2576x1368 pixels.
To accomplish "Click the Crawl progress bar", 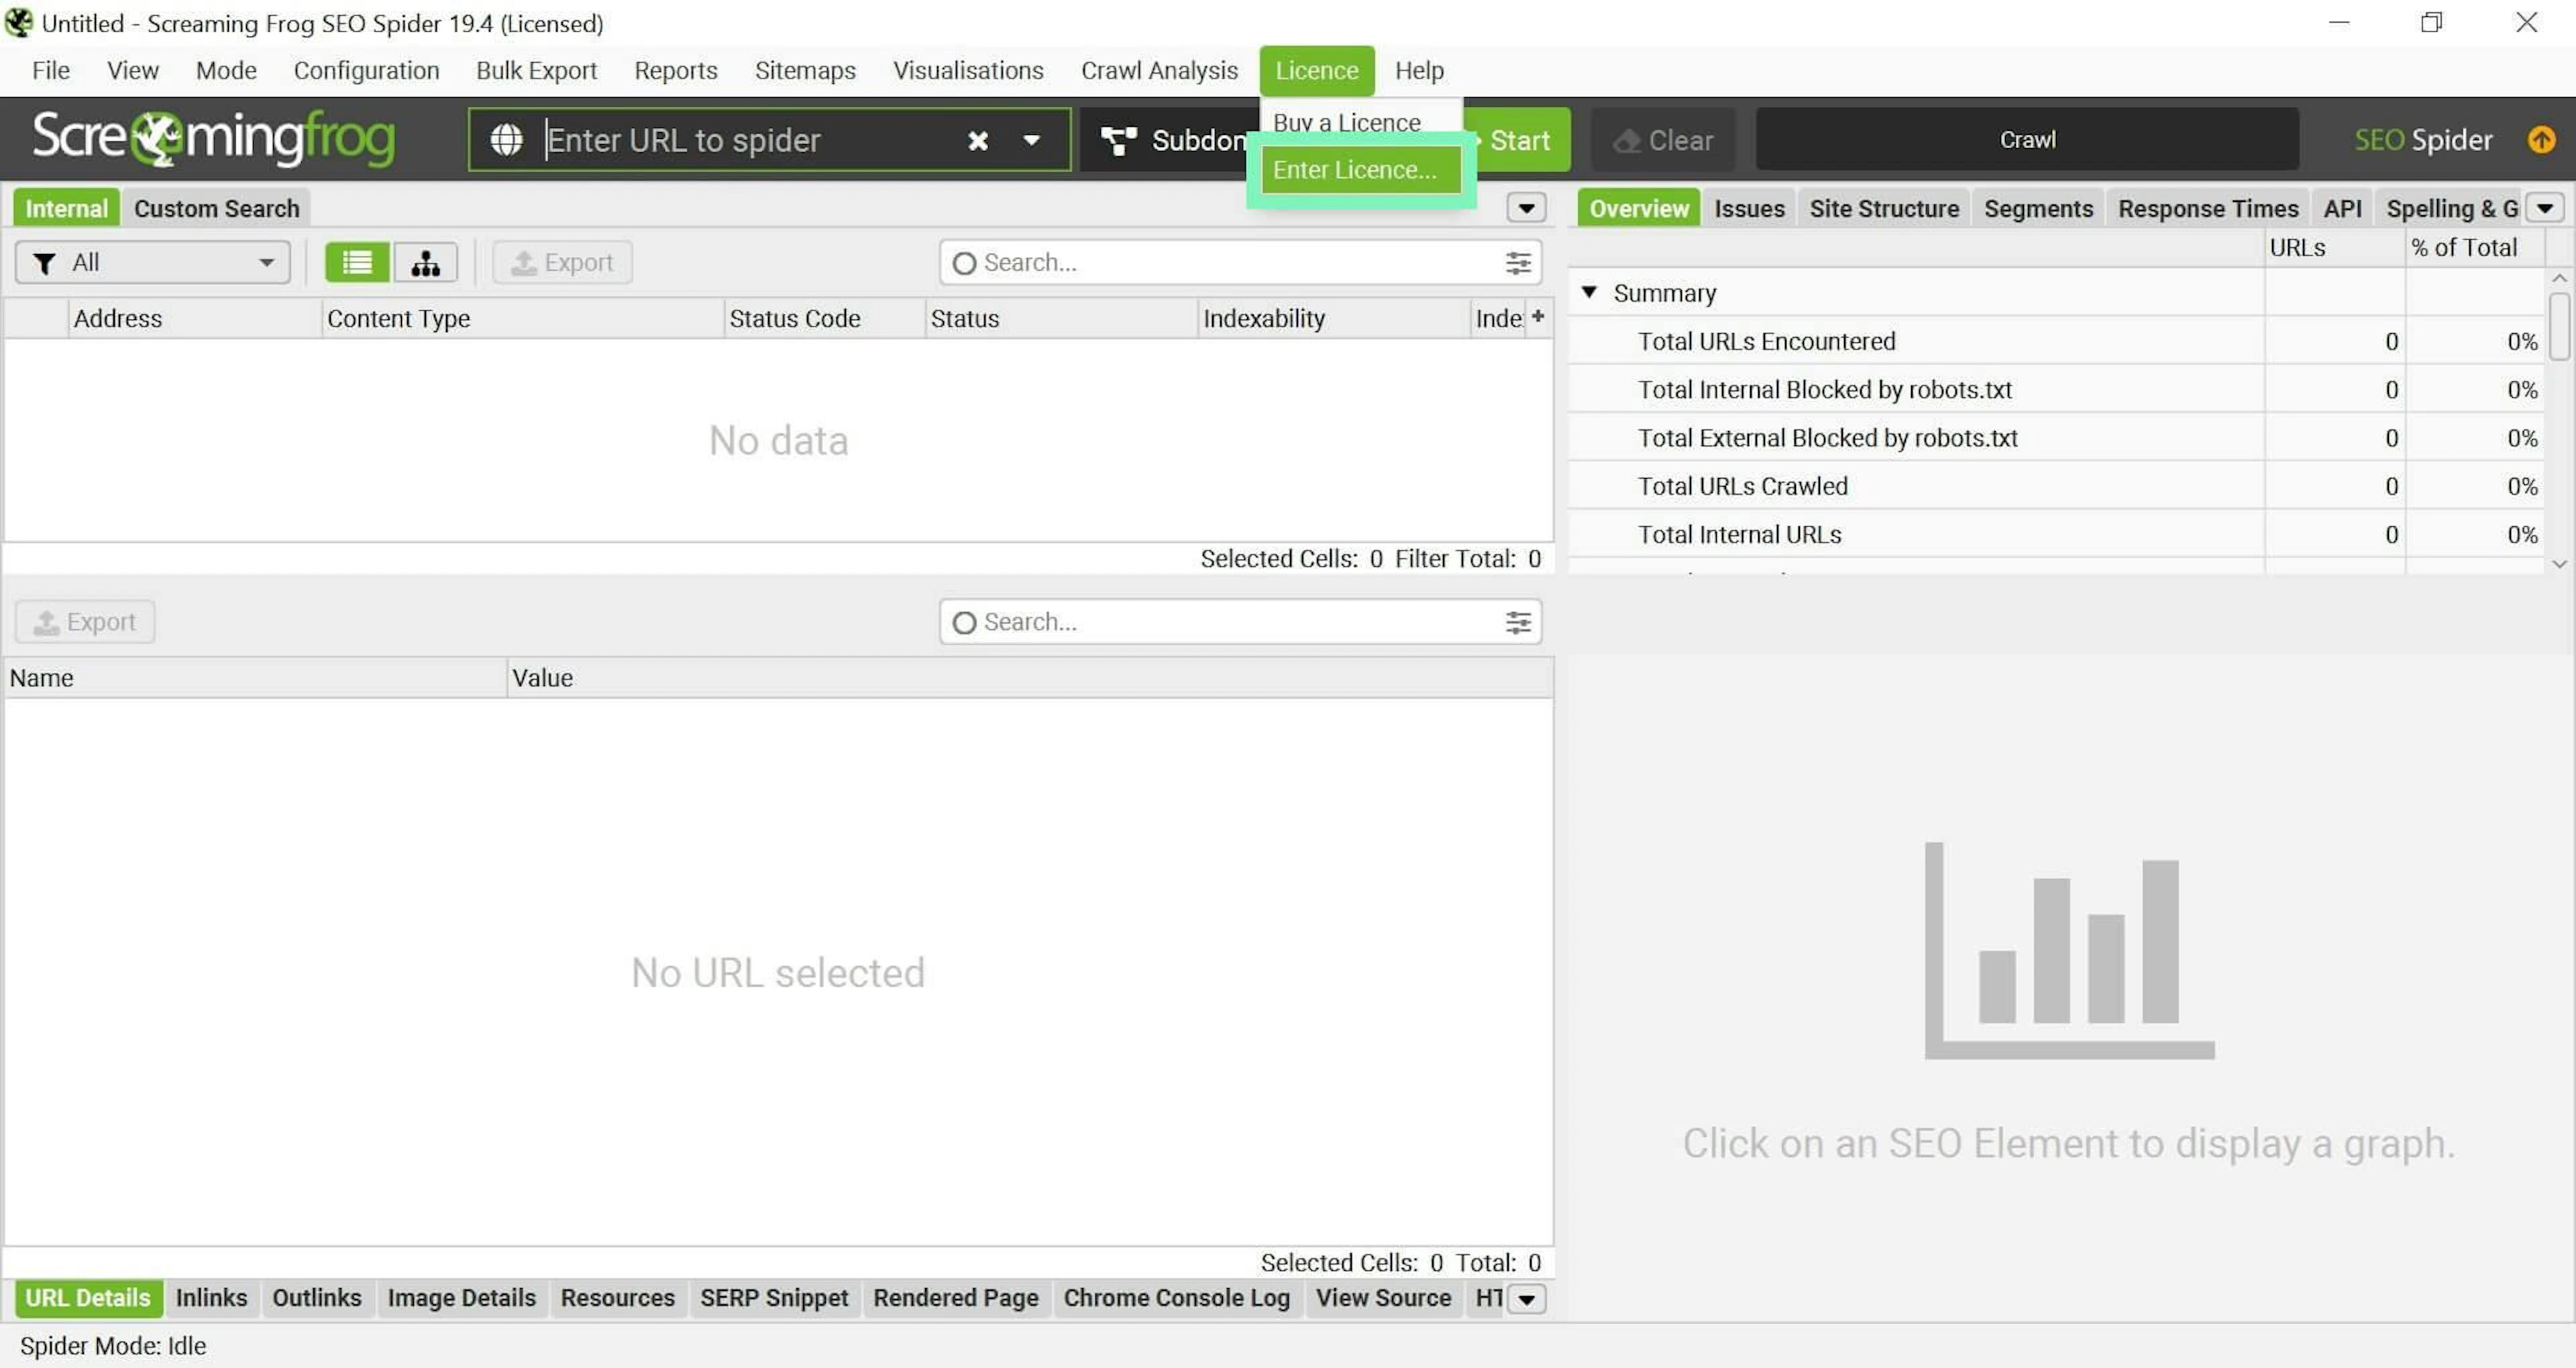I will tap(2027, 139).
